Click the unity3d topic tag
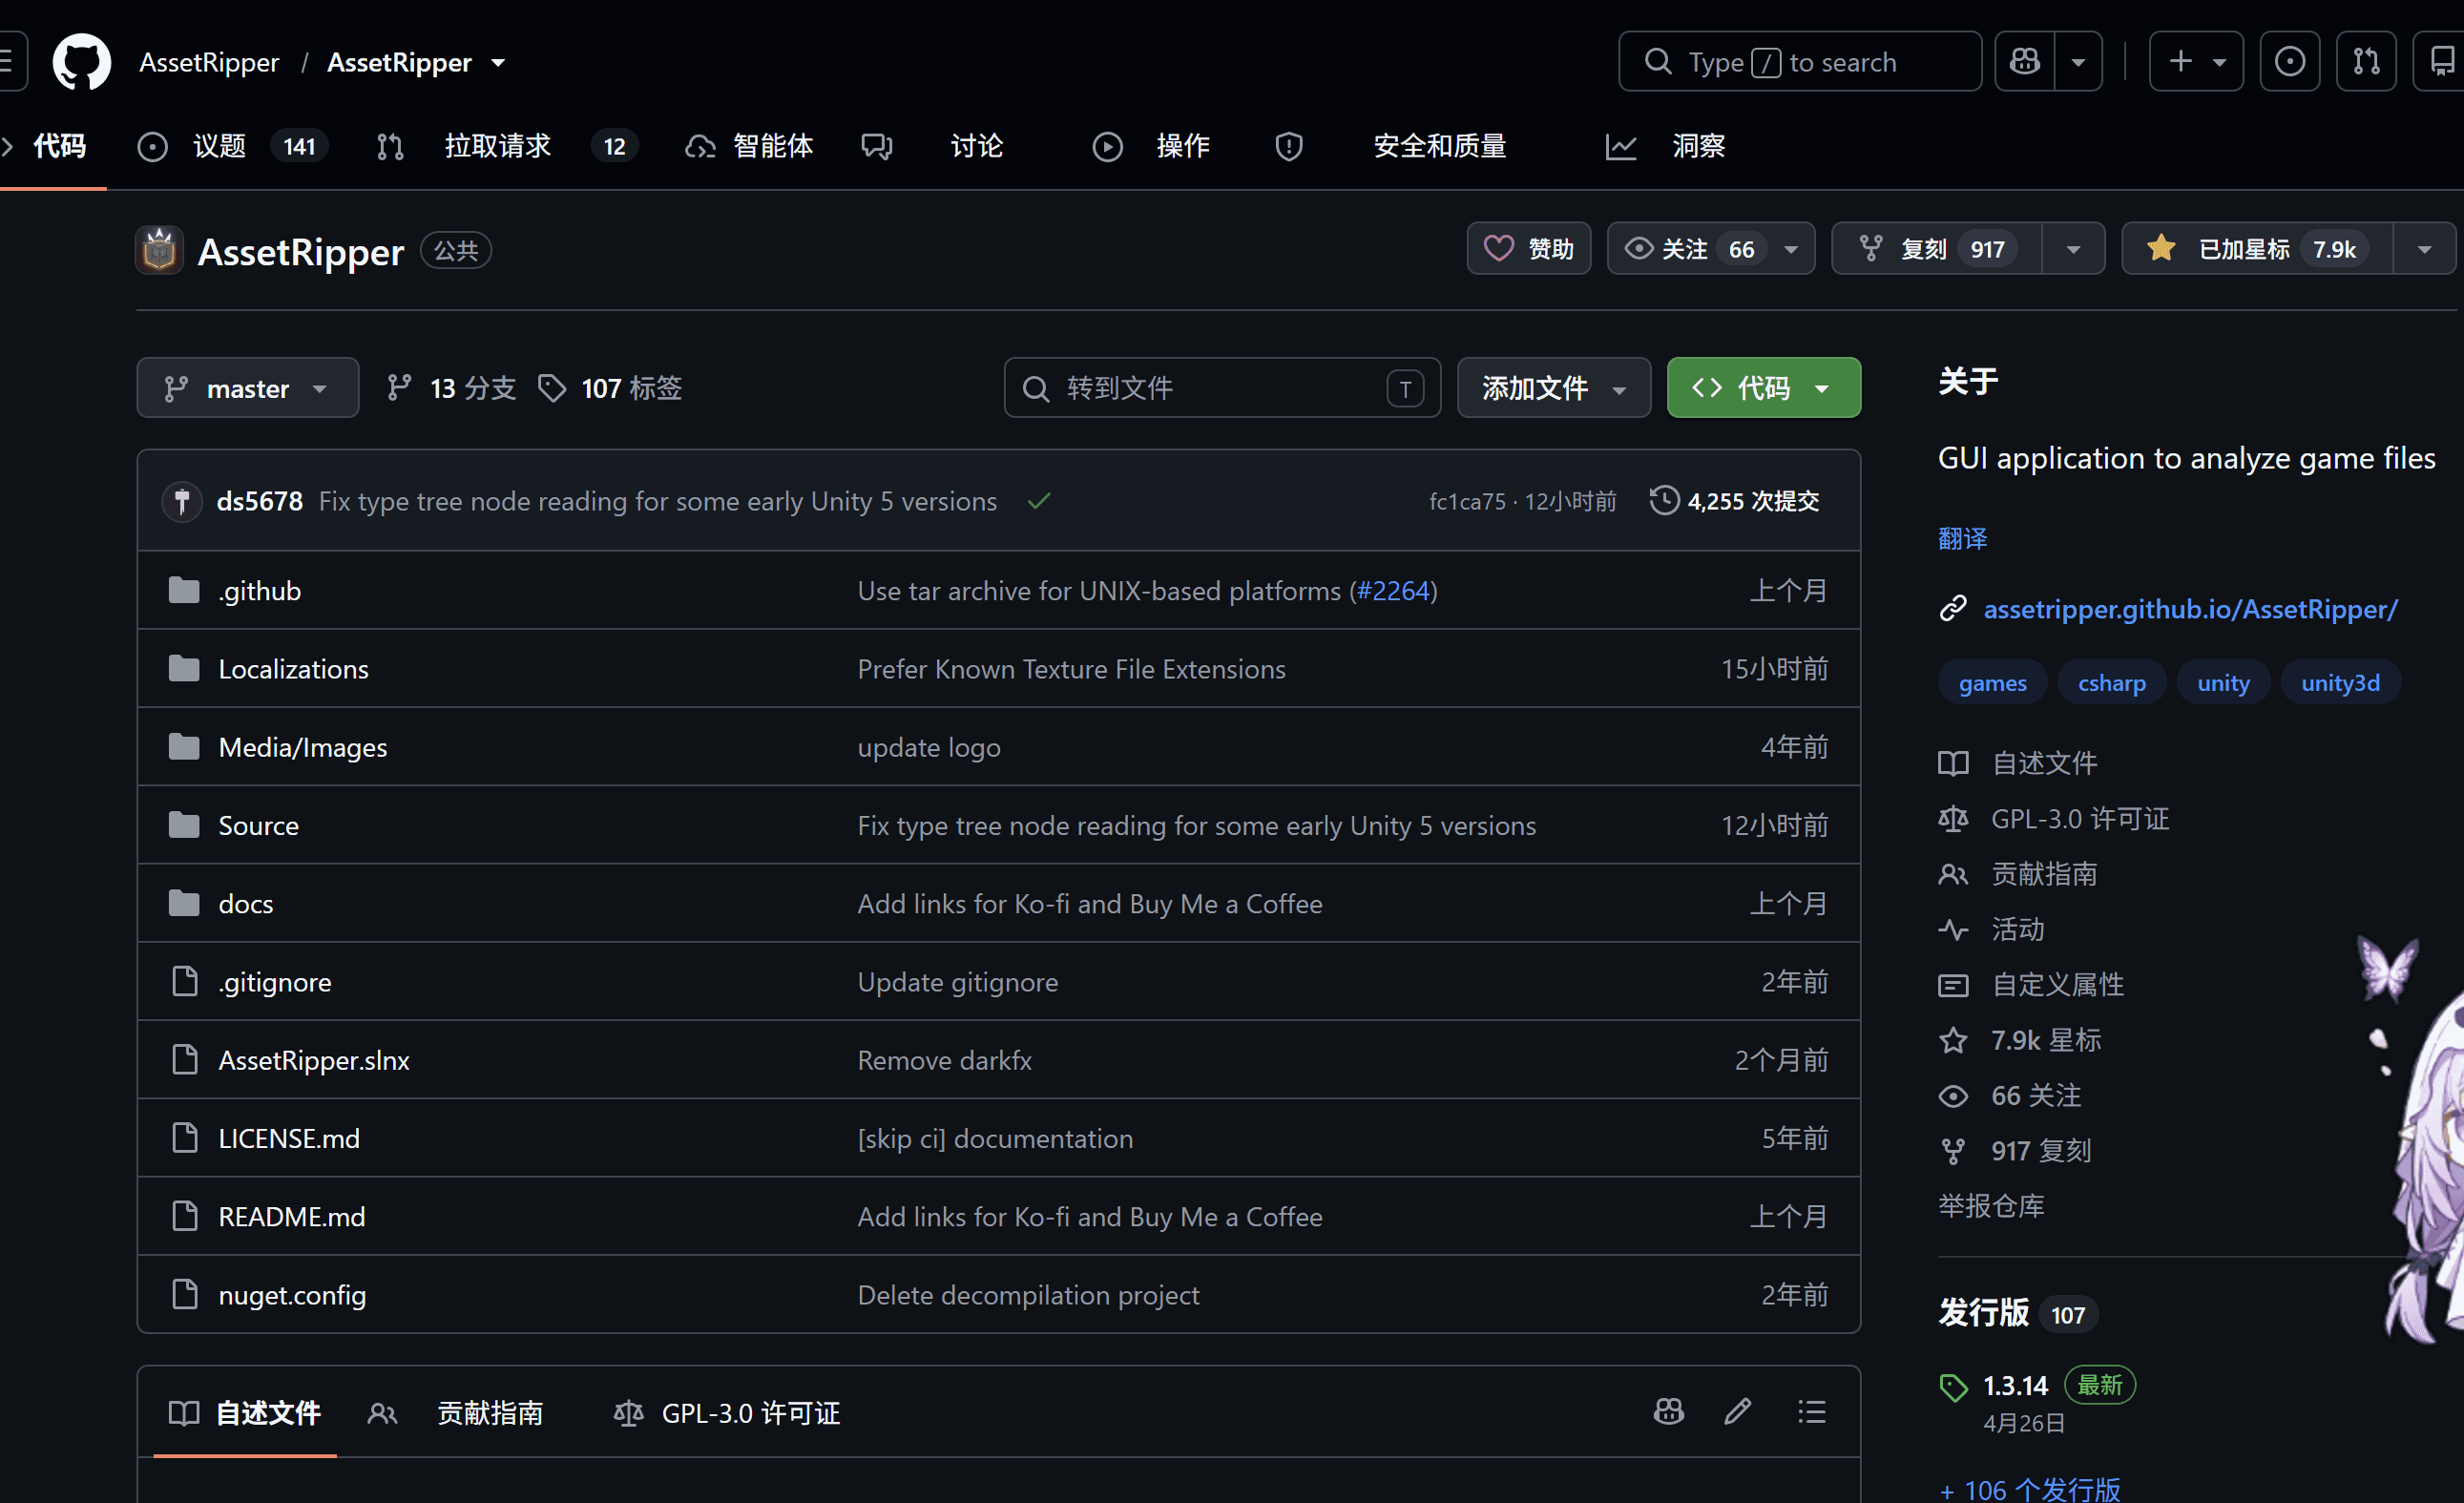Image resolution: width=2464 pixels, height=1503 pixels. tap(2340, 682)
